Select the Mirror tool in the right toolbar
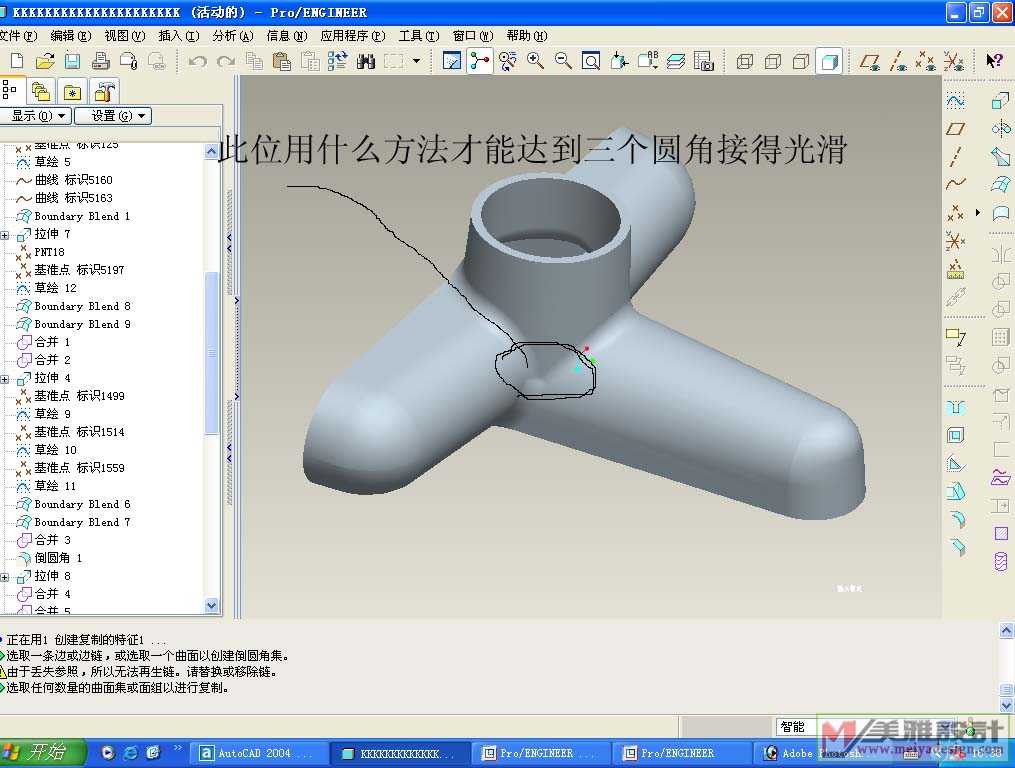 click(1000, 254)
